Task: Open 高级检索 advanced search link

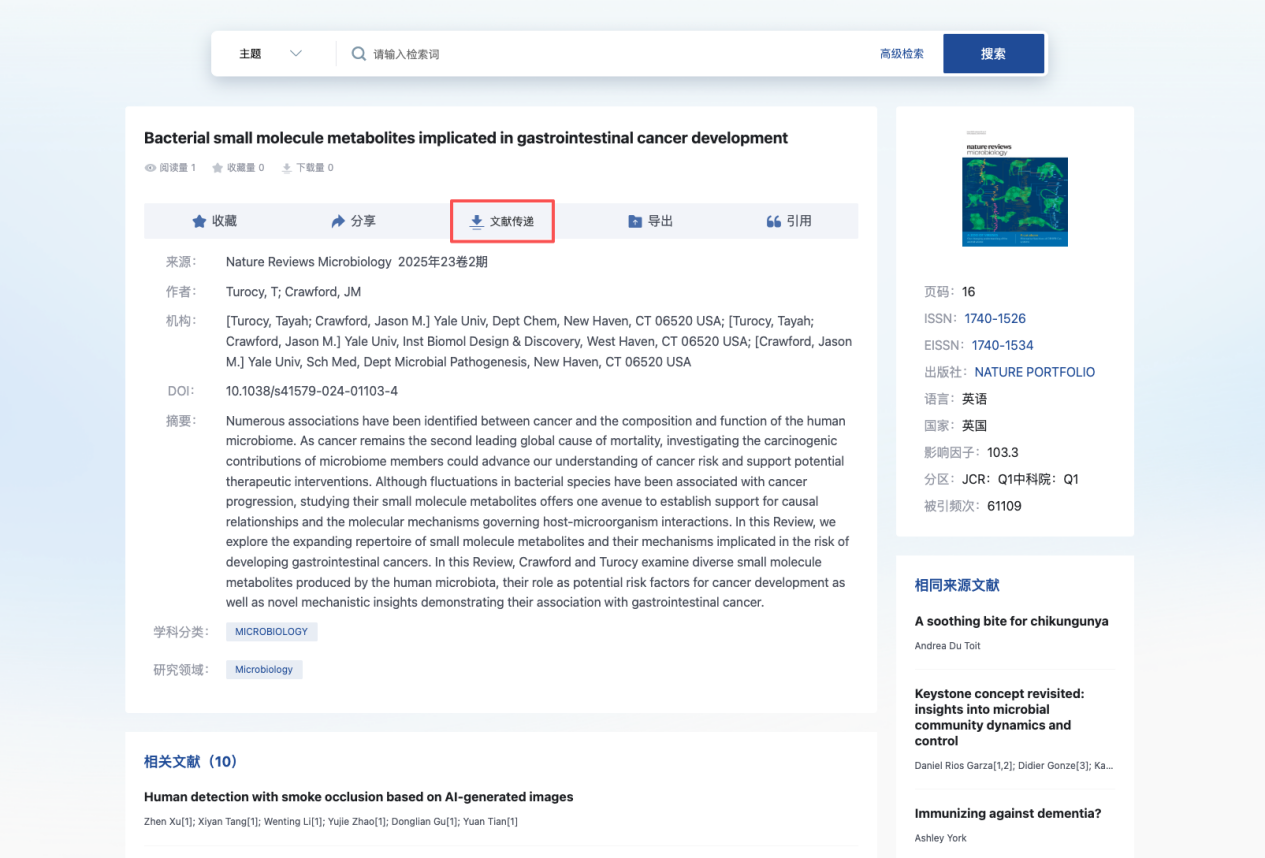Action: click(x=902, y=54)
